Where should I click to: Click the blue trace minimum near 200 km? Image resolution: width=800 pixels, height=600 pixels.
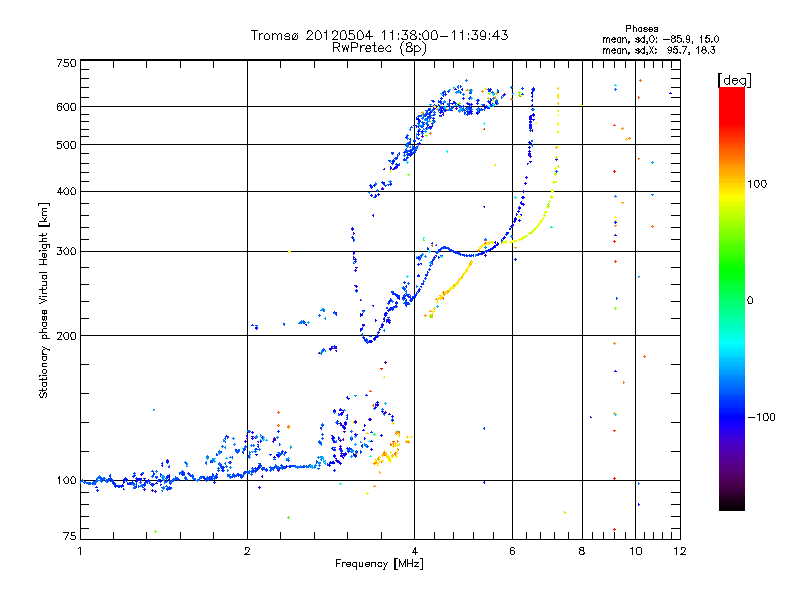pos(368,341)
